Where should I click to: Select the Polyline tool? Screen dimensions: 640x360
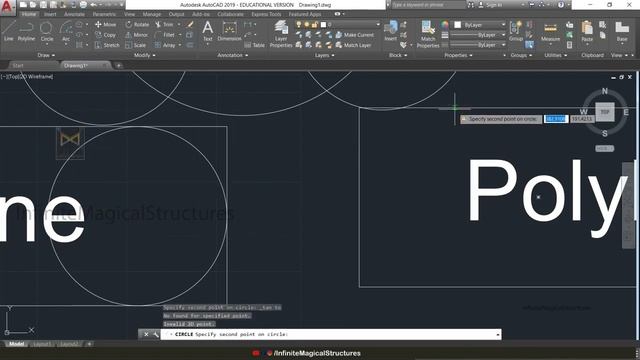(x=26, y=31)
